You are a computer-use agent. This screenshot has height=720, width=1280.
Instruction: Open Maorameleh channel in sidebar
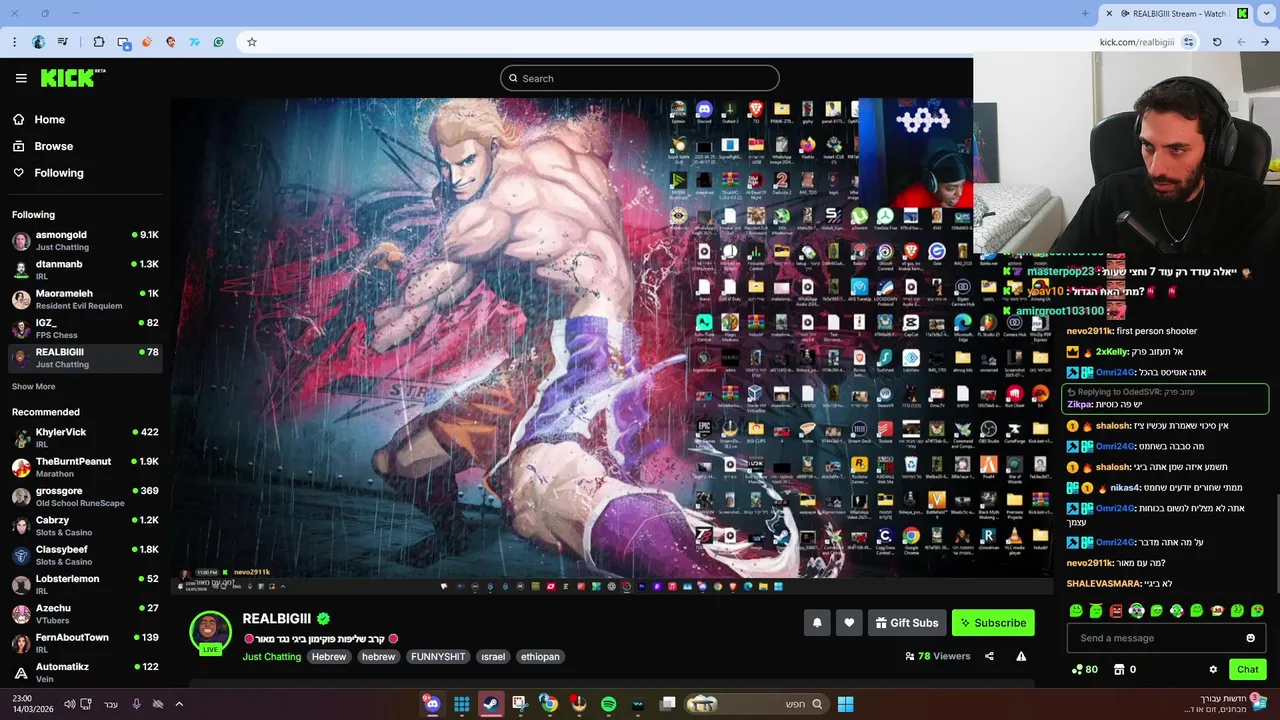pos(85,299)
